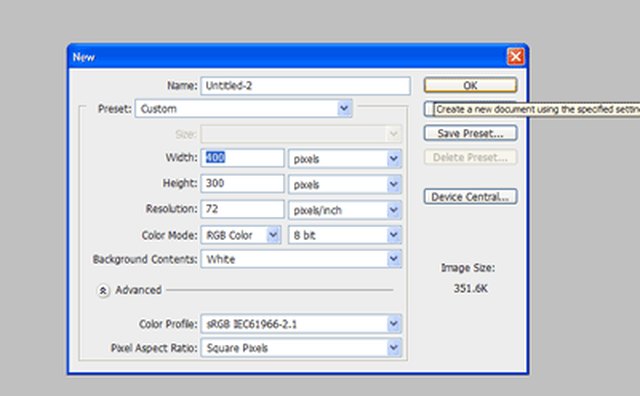Open the Resolution units dropdown
640x396 pixels.
pyautogui.click(x=345, y=210)
